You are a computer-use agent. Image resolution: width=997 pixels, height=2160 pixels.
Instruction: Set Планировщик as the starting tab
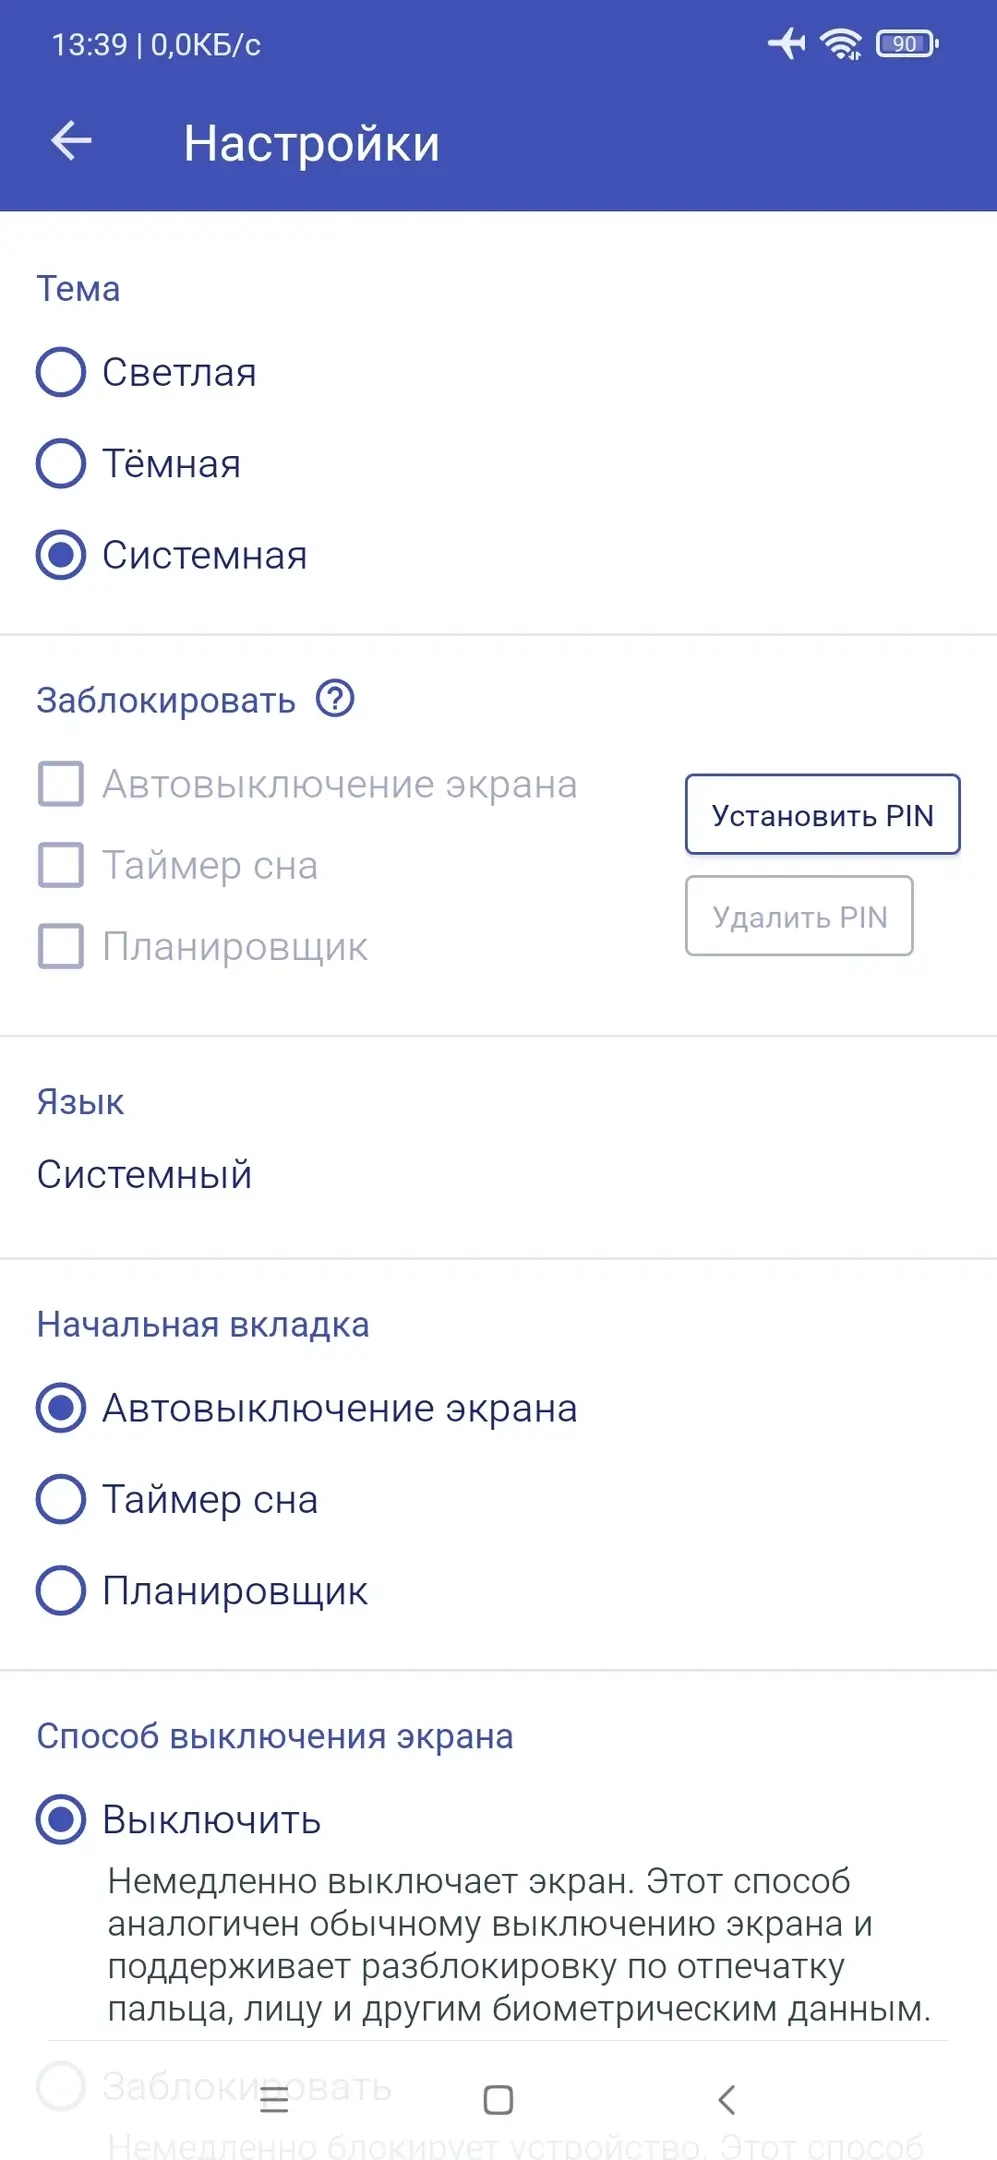click(x=61, y=1590)
